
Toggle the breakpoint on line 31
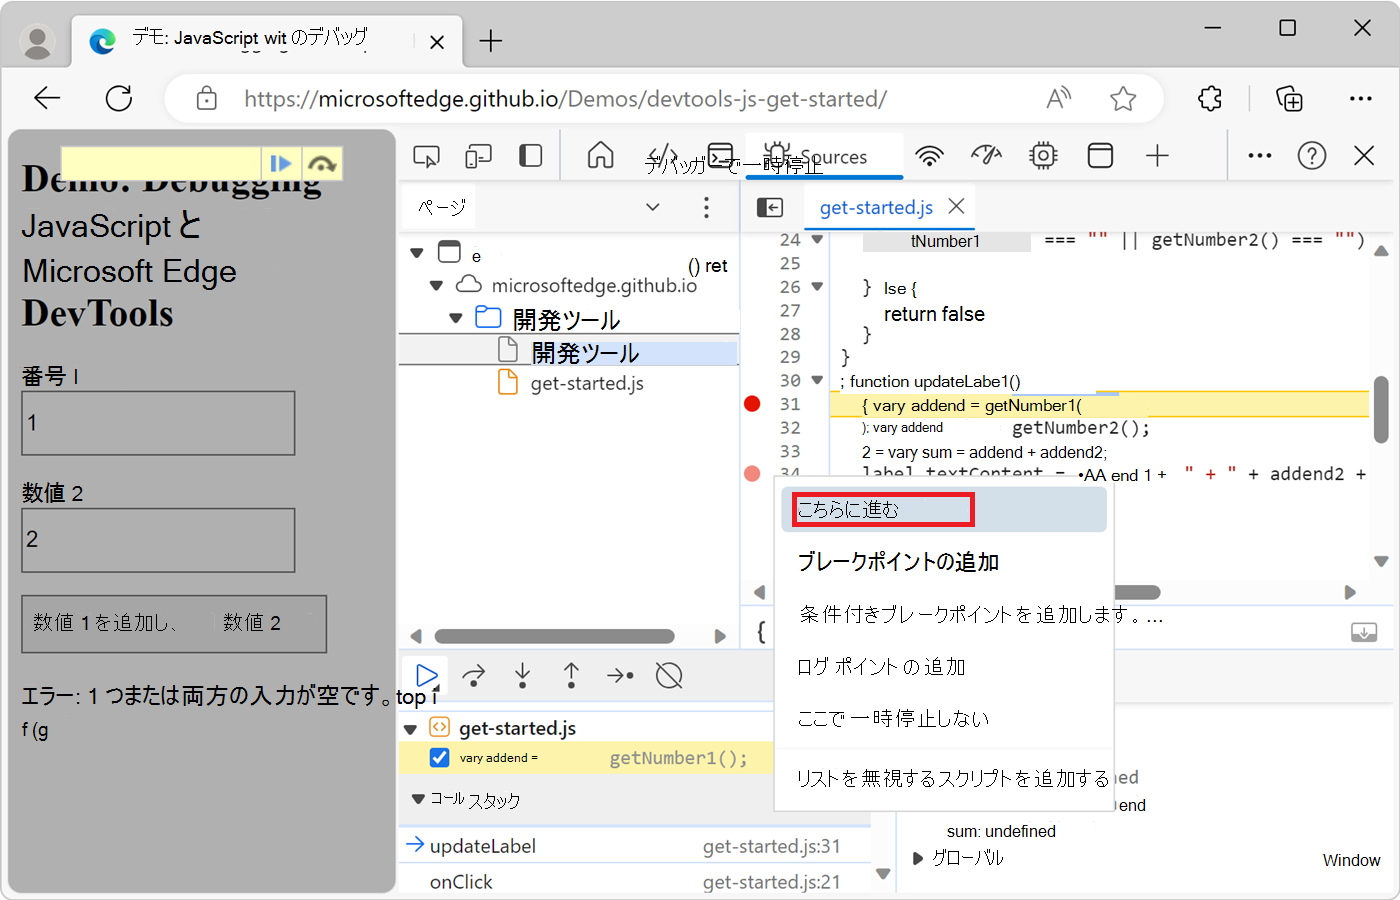pos(752,404)
